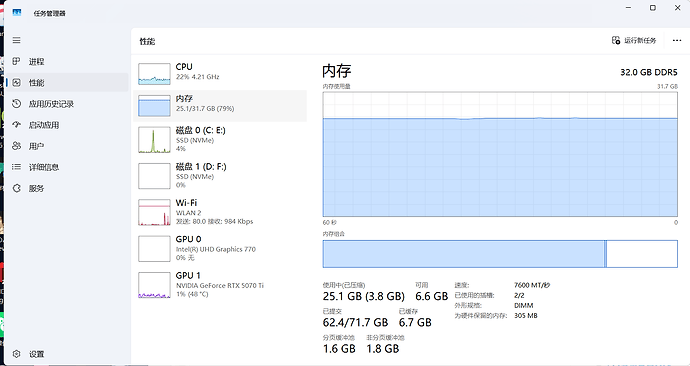
Task: Click the 进程 processes icon in sidebar
Action: pyautogui.click(x=16, y=61)
